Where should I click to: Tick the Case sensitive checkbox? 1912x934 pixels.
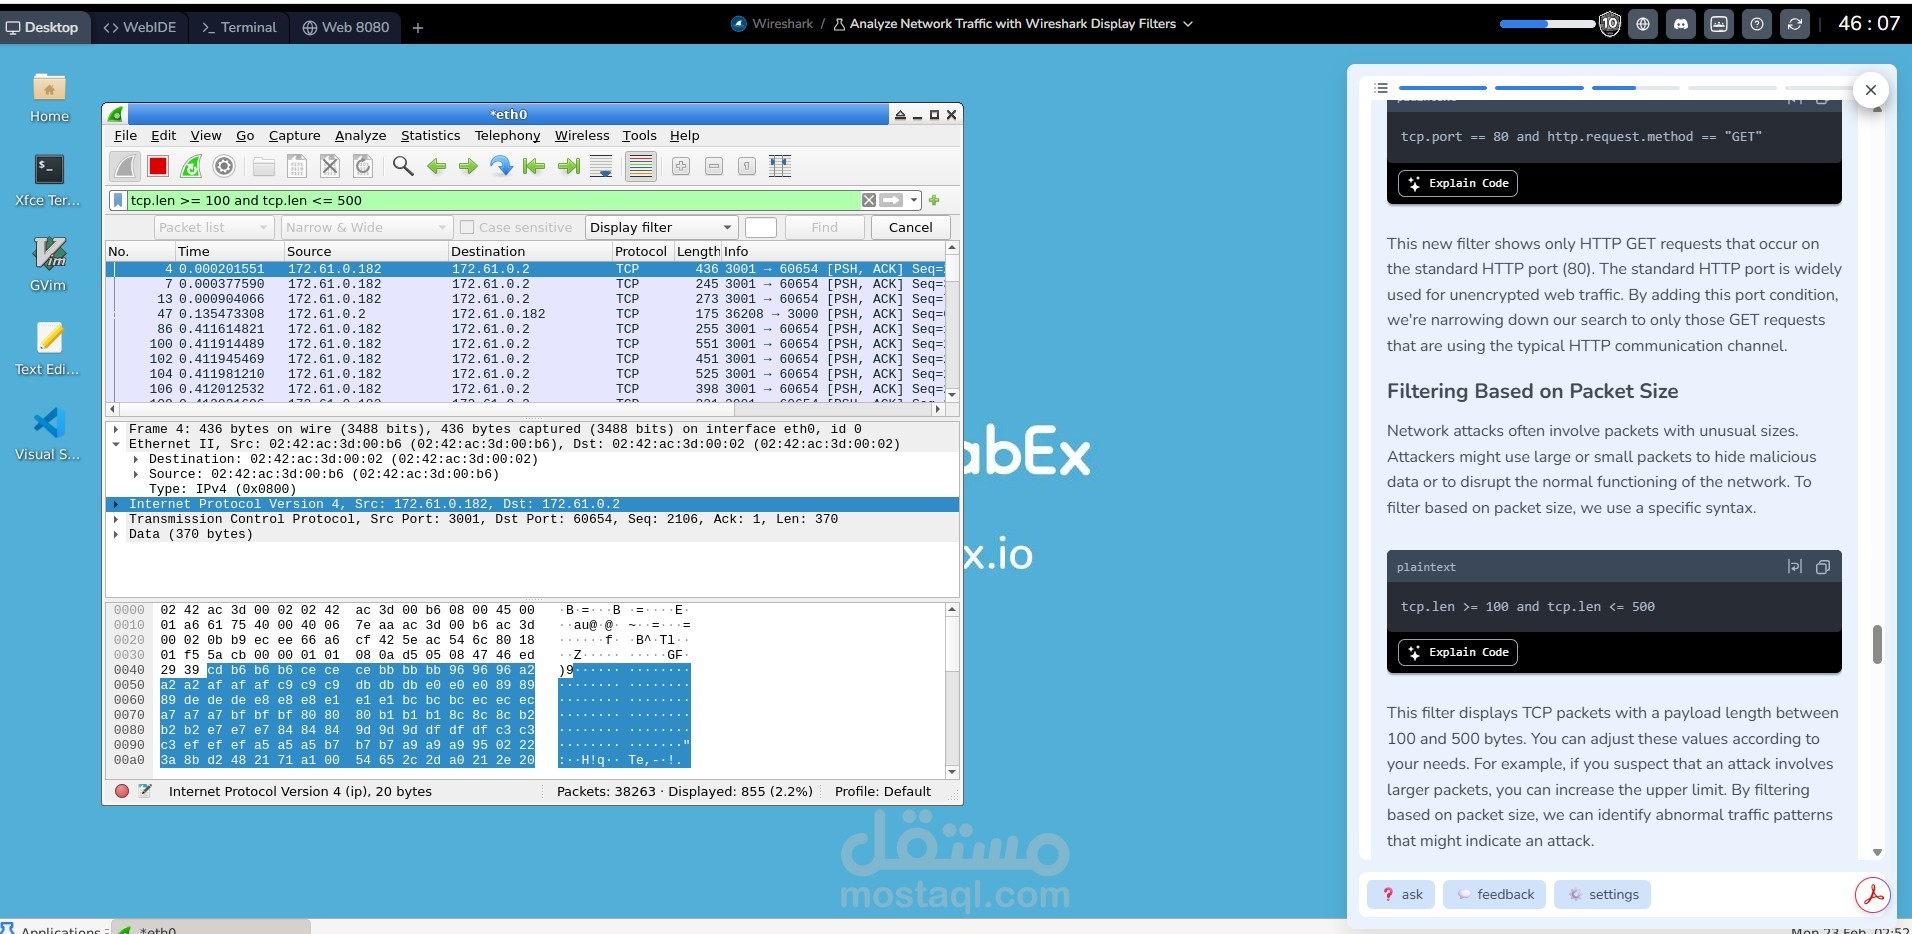(466, 227)
